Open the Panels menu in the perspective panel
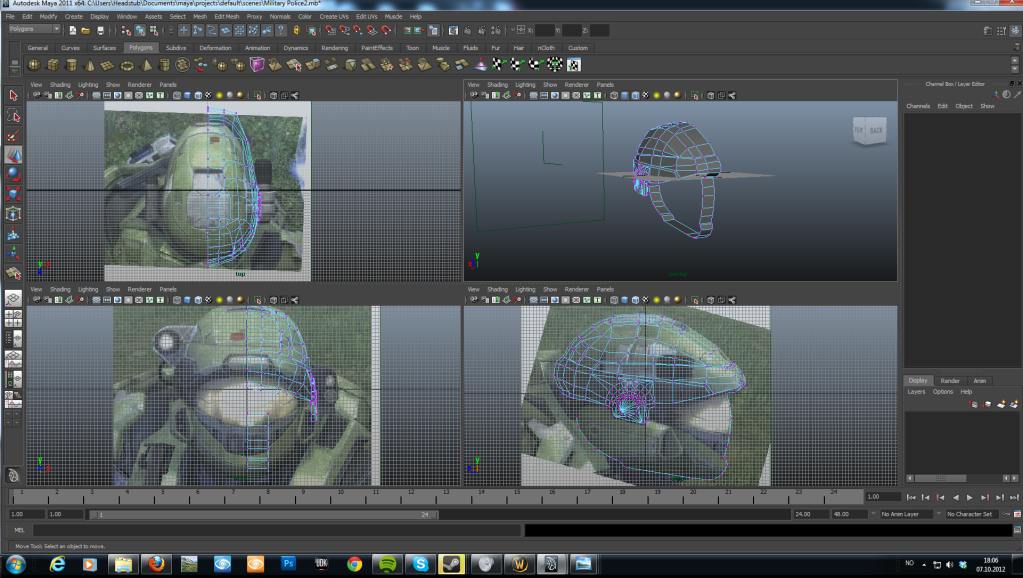Image resolution: width=1023 pixels, height=578 pixels. point(605,85)
